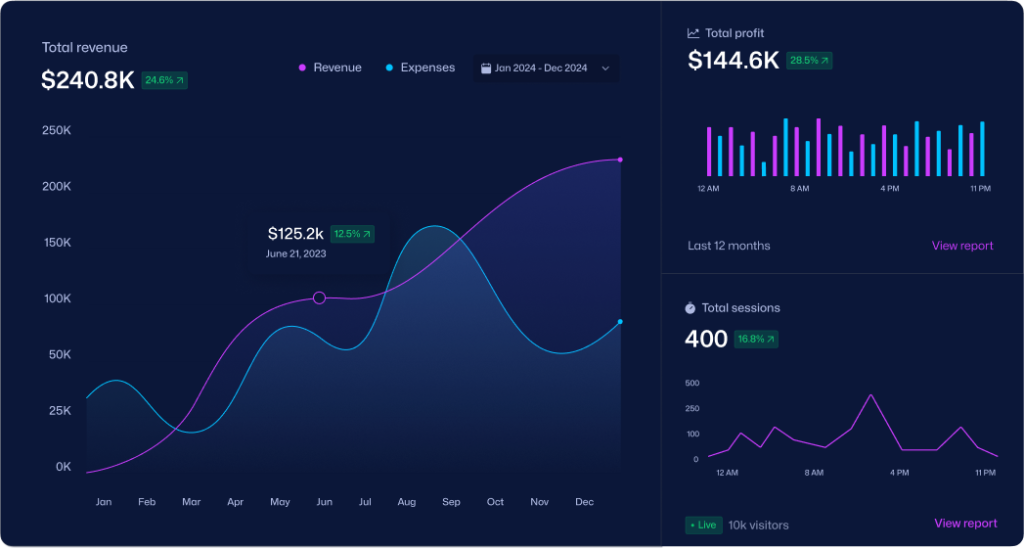Click the Total sessions stopwatch icon
The height and width of the screenshot is (549, 1024).
(690, 308)
